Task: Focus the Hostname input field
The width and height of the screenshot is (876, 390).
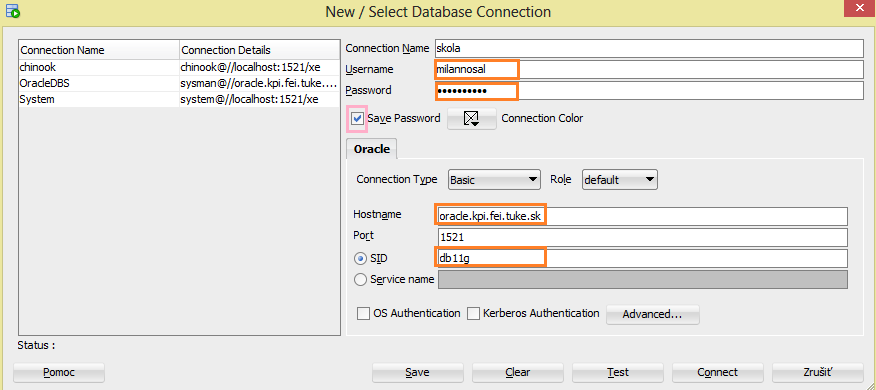Action: (x=642, y=216)
